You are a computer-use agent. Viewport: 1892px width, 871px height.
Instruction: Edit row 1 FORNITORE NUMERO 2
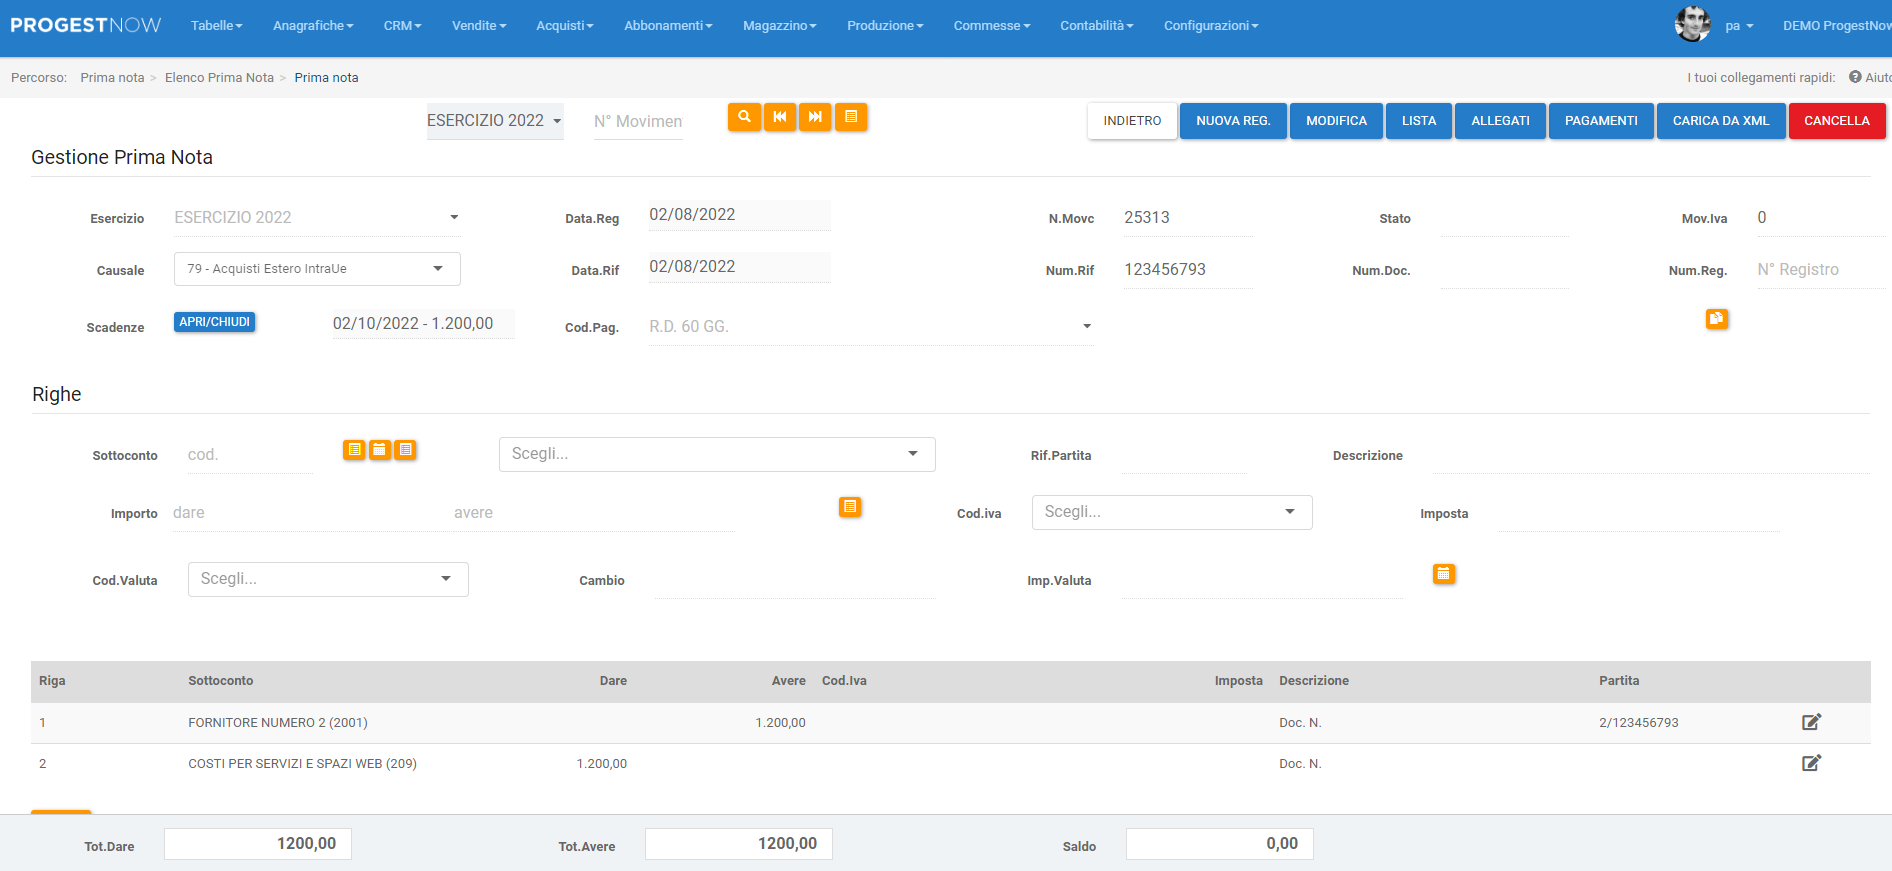pos(1811,722)
